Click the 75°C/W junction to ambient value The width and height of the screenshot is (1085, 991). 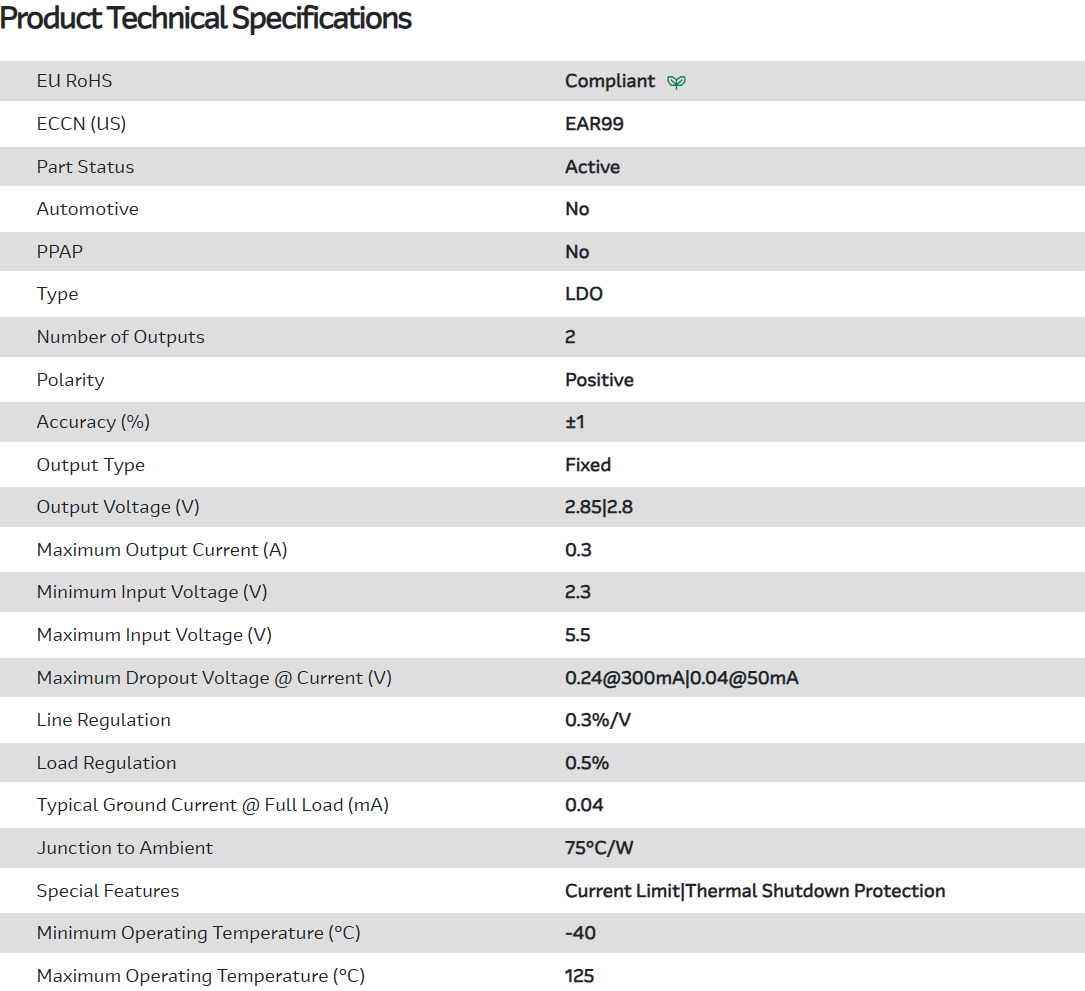(x=599, y=848)
